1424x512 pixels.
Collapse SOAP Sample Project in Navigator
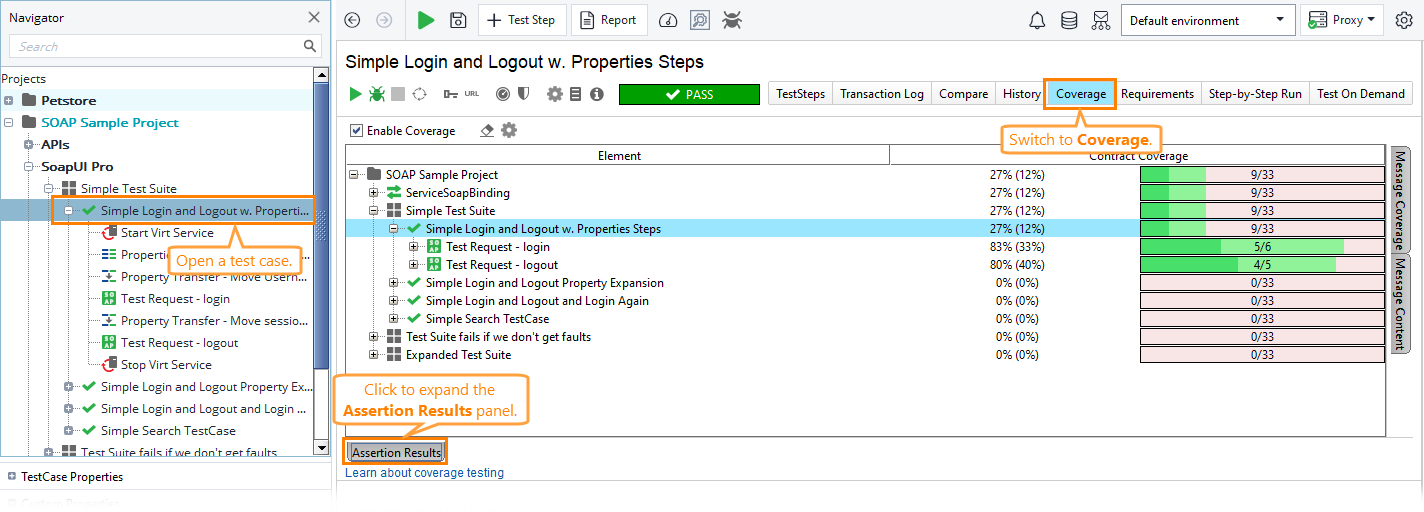[x=9, y=123]
